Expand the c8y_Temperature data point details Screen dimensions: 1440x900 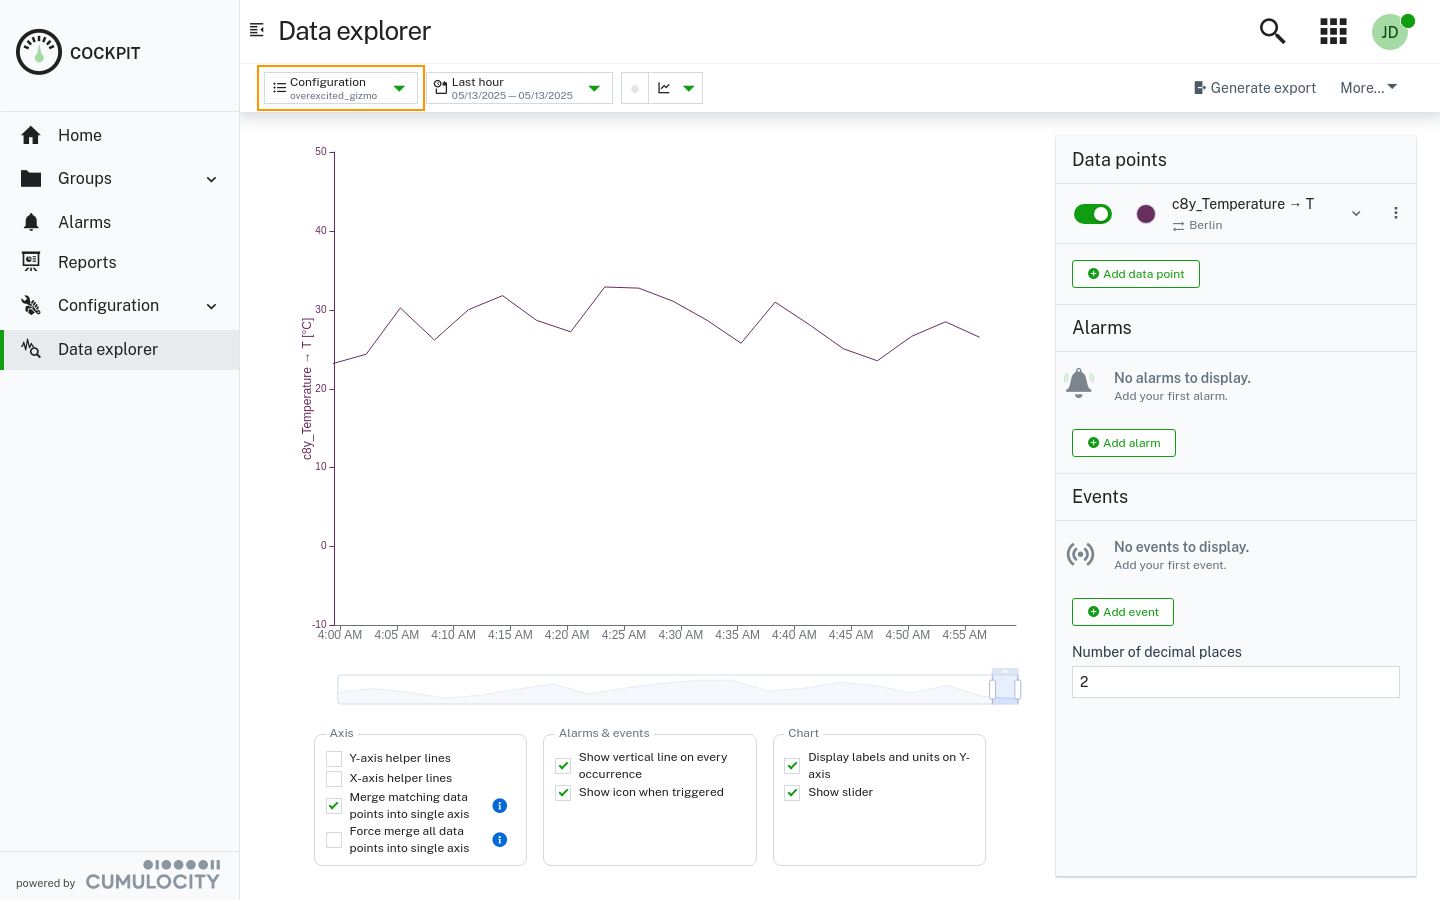click(1356, 213)
